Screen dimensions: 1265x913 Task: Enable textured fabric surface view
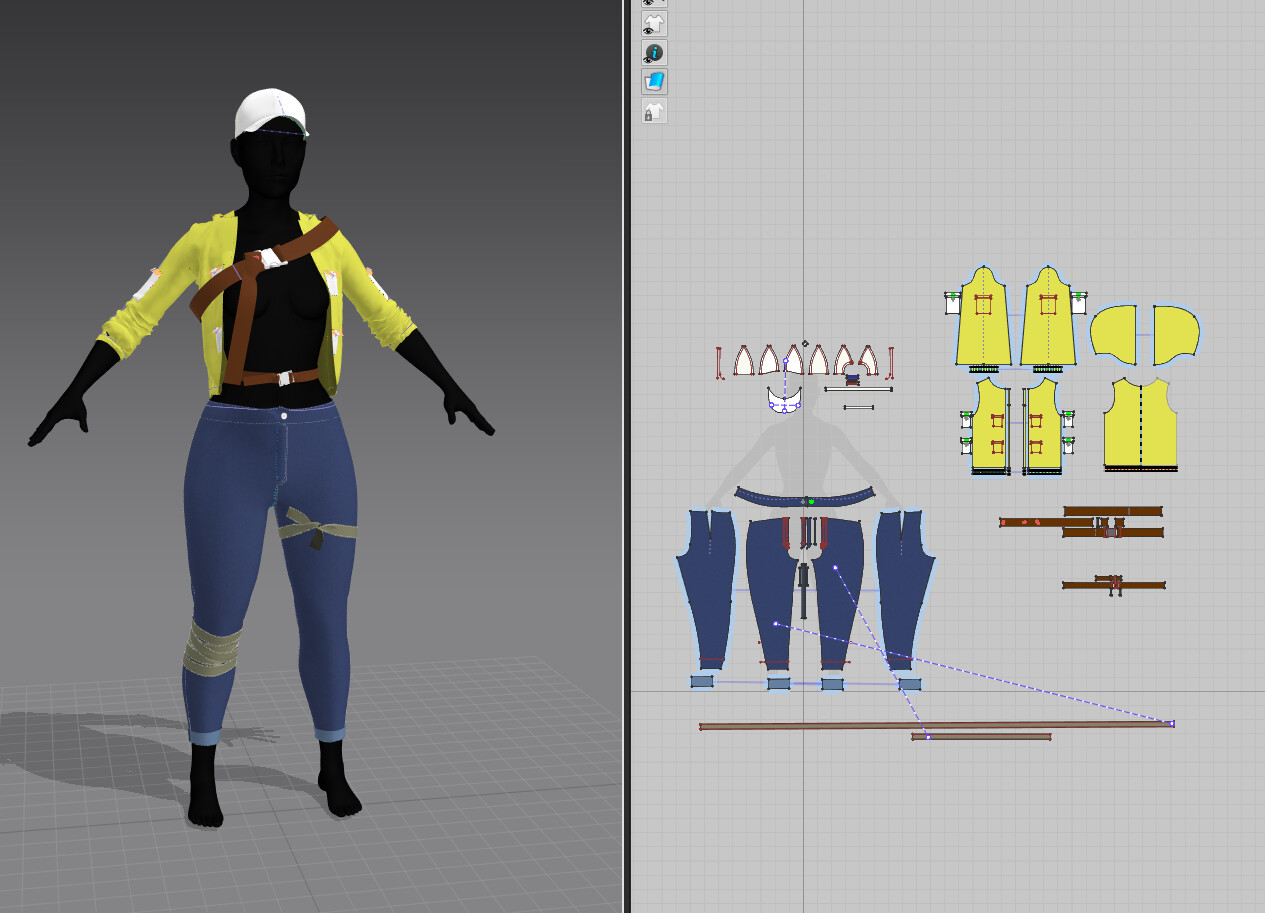coord(656,81)
